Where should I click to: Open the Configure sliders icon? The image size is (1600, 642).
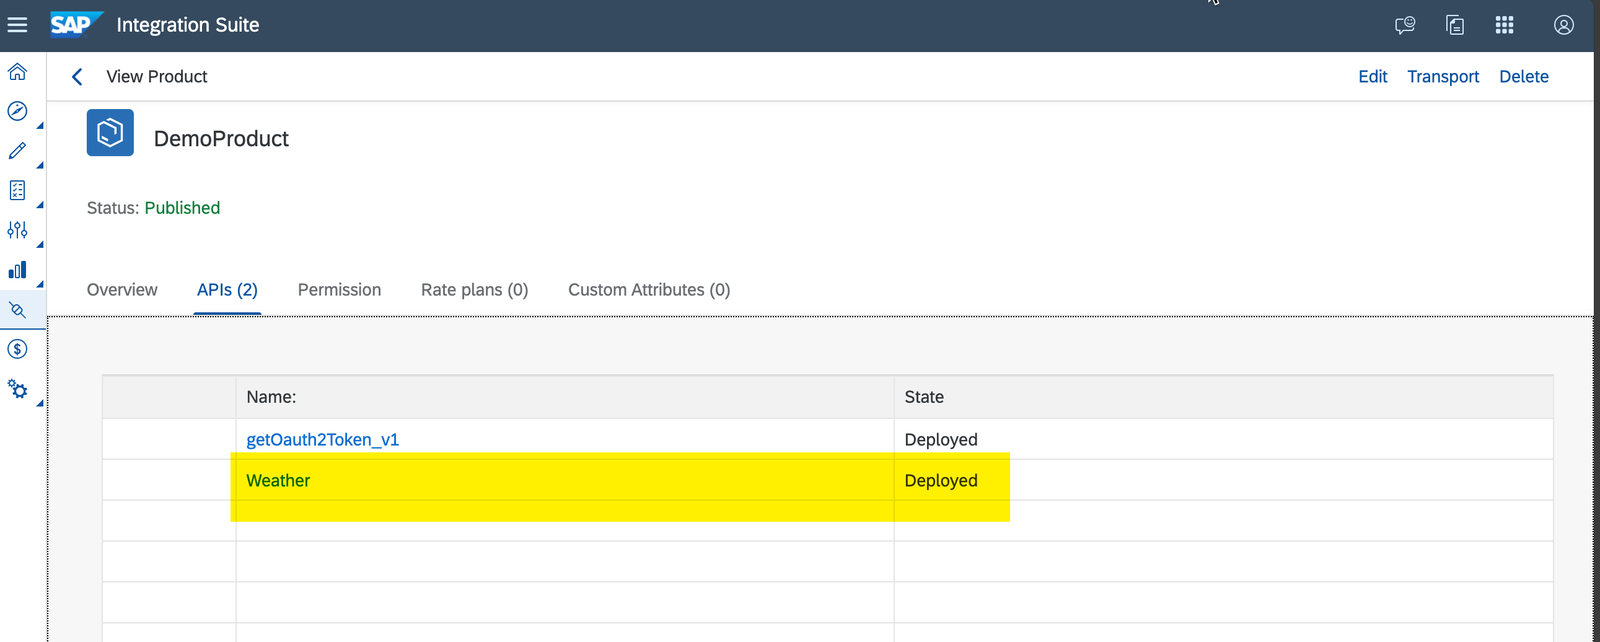click(x=17, y=230)
